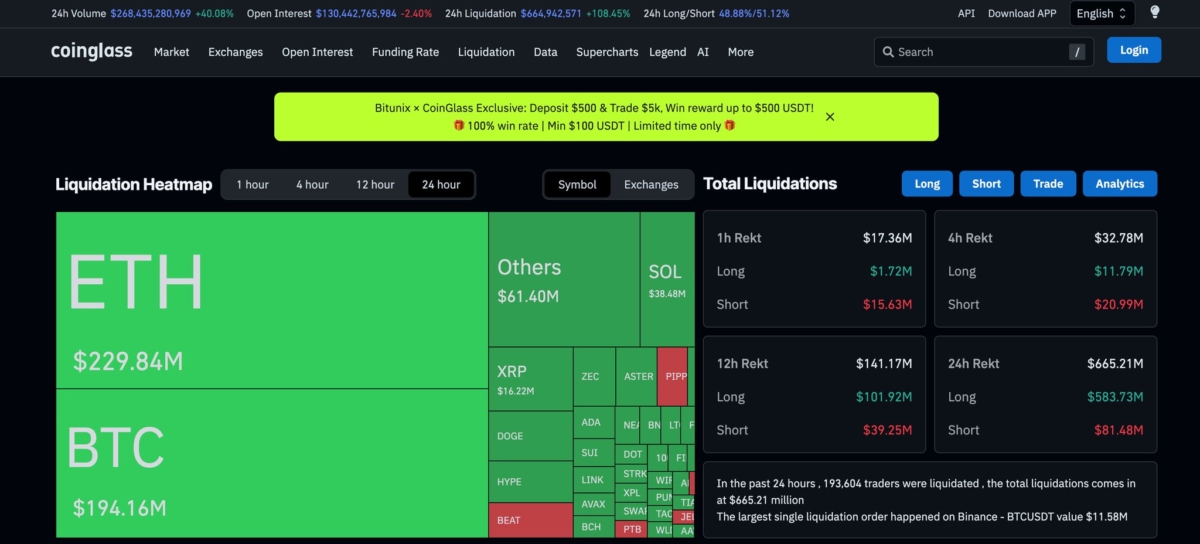Screen dimensions: 1200x544
Task: Click the XPL heatmap tile
Action: click(632, 493)
